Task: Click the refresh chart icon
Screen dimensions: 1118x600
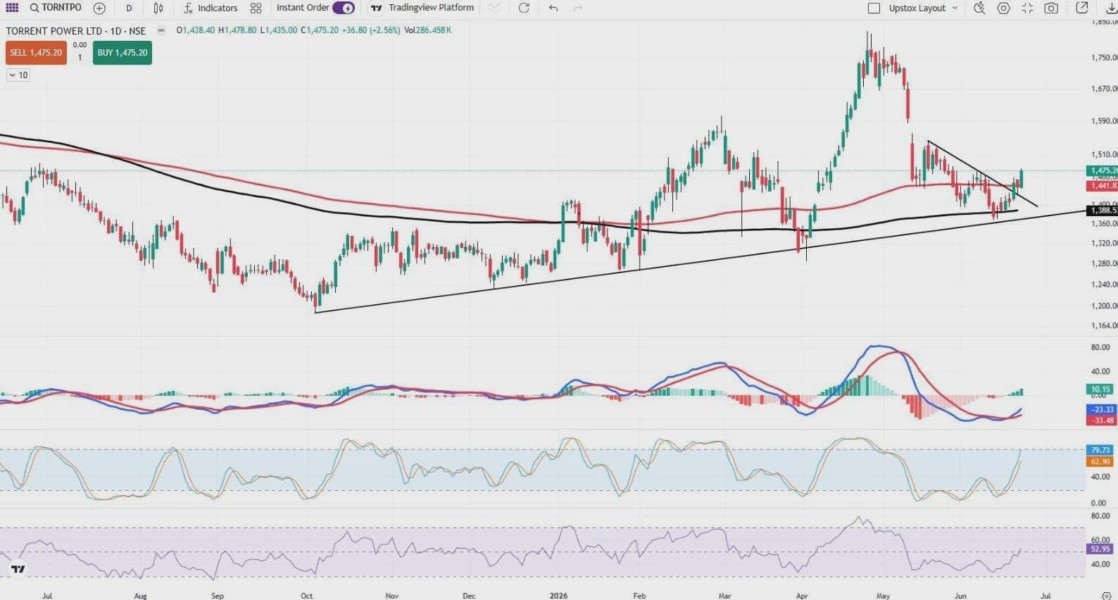Action: click(x=524, y=8)
